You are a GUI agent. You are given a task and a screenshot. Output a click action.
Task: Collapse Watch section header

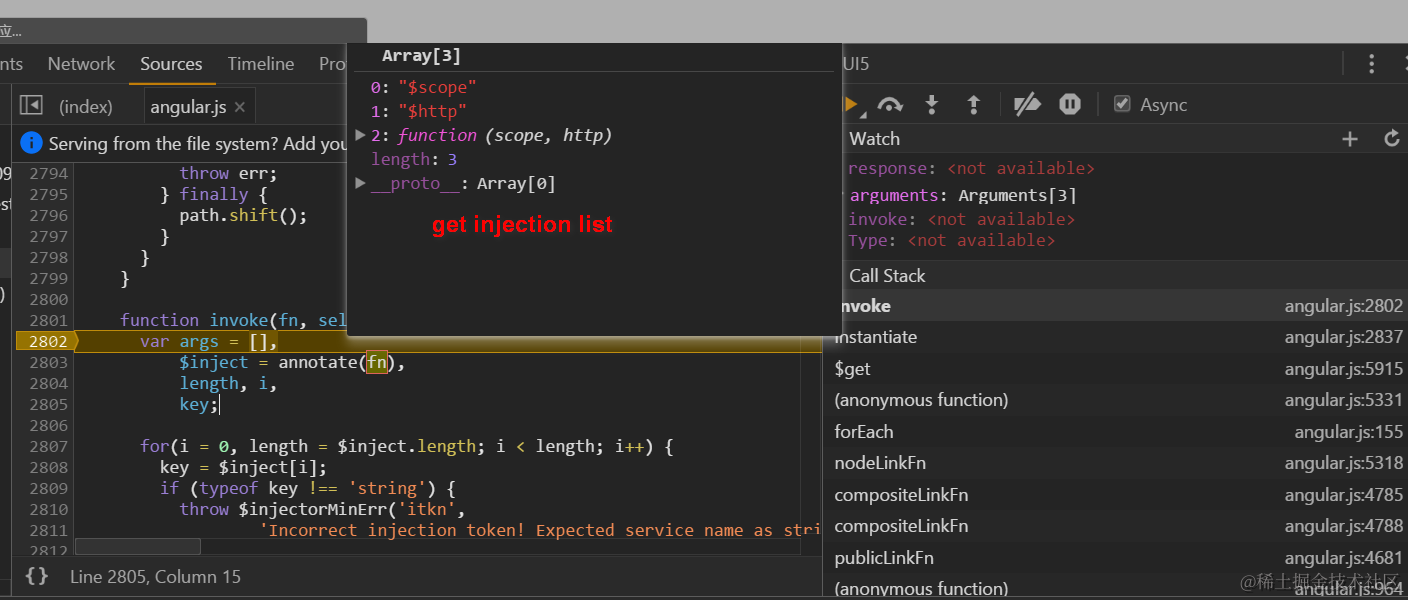(875, 139)
